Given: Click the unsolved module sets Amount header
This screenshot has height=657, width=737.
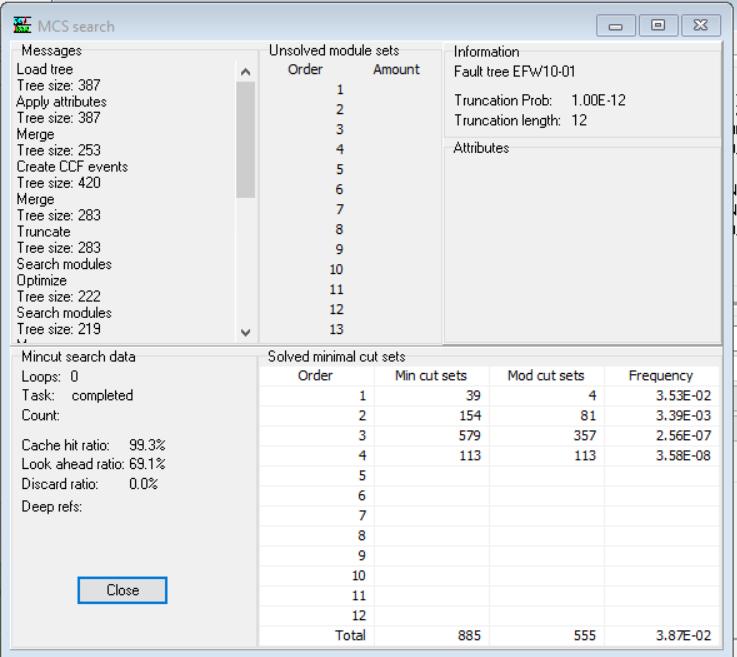Looking at the screenshot, I should pos(396,70).
